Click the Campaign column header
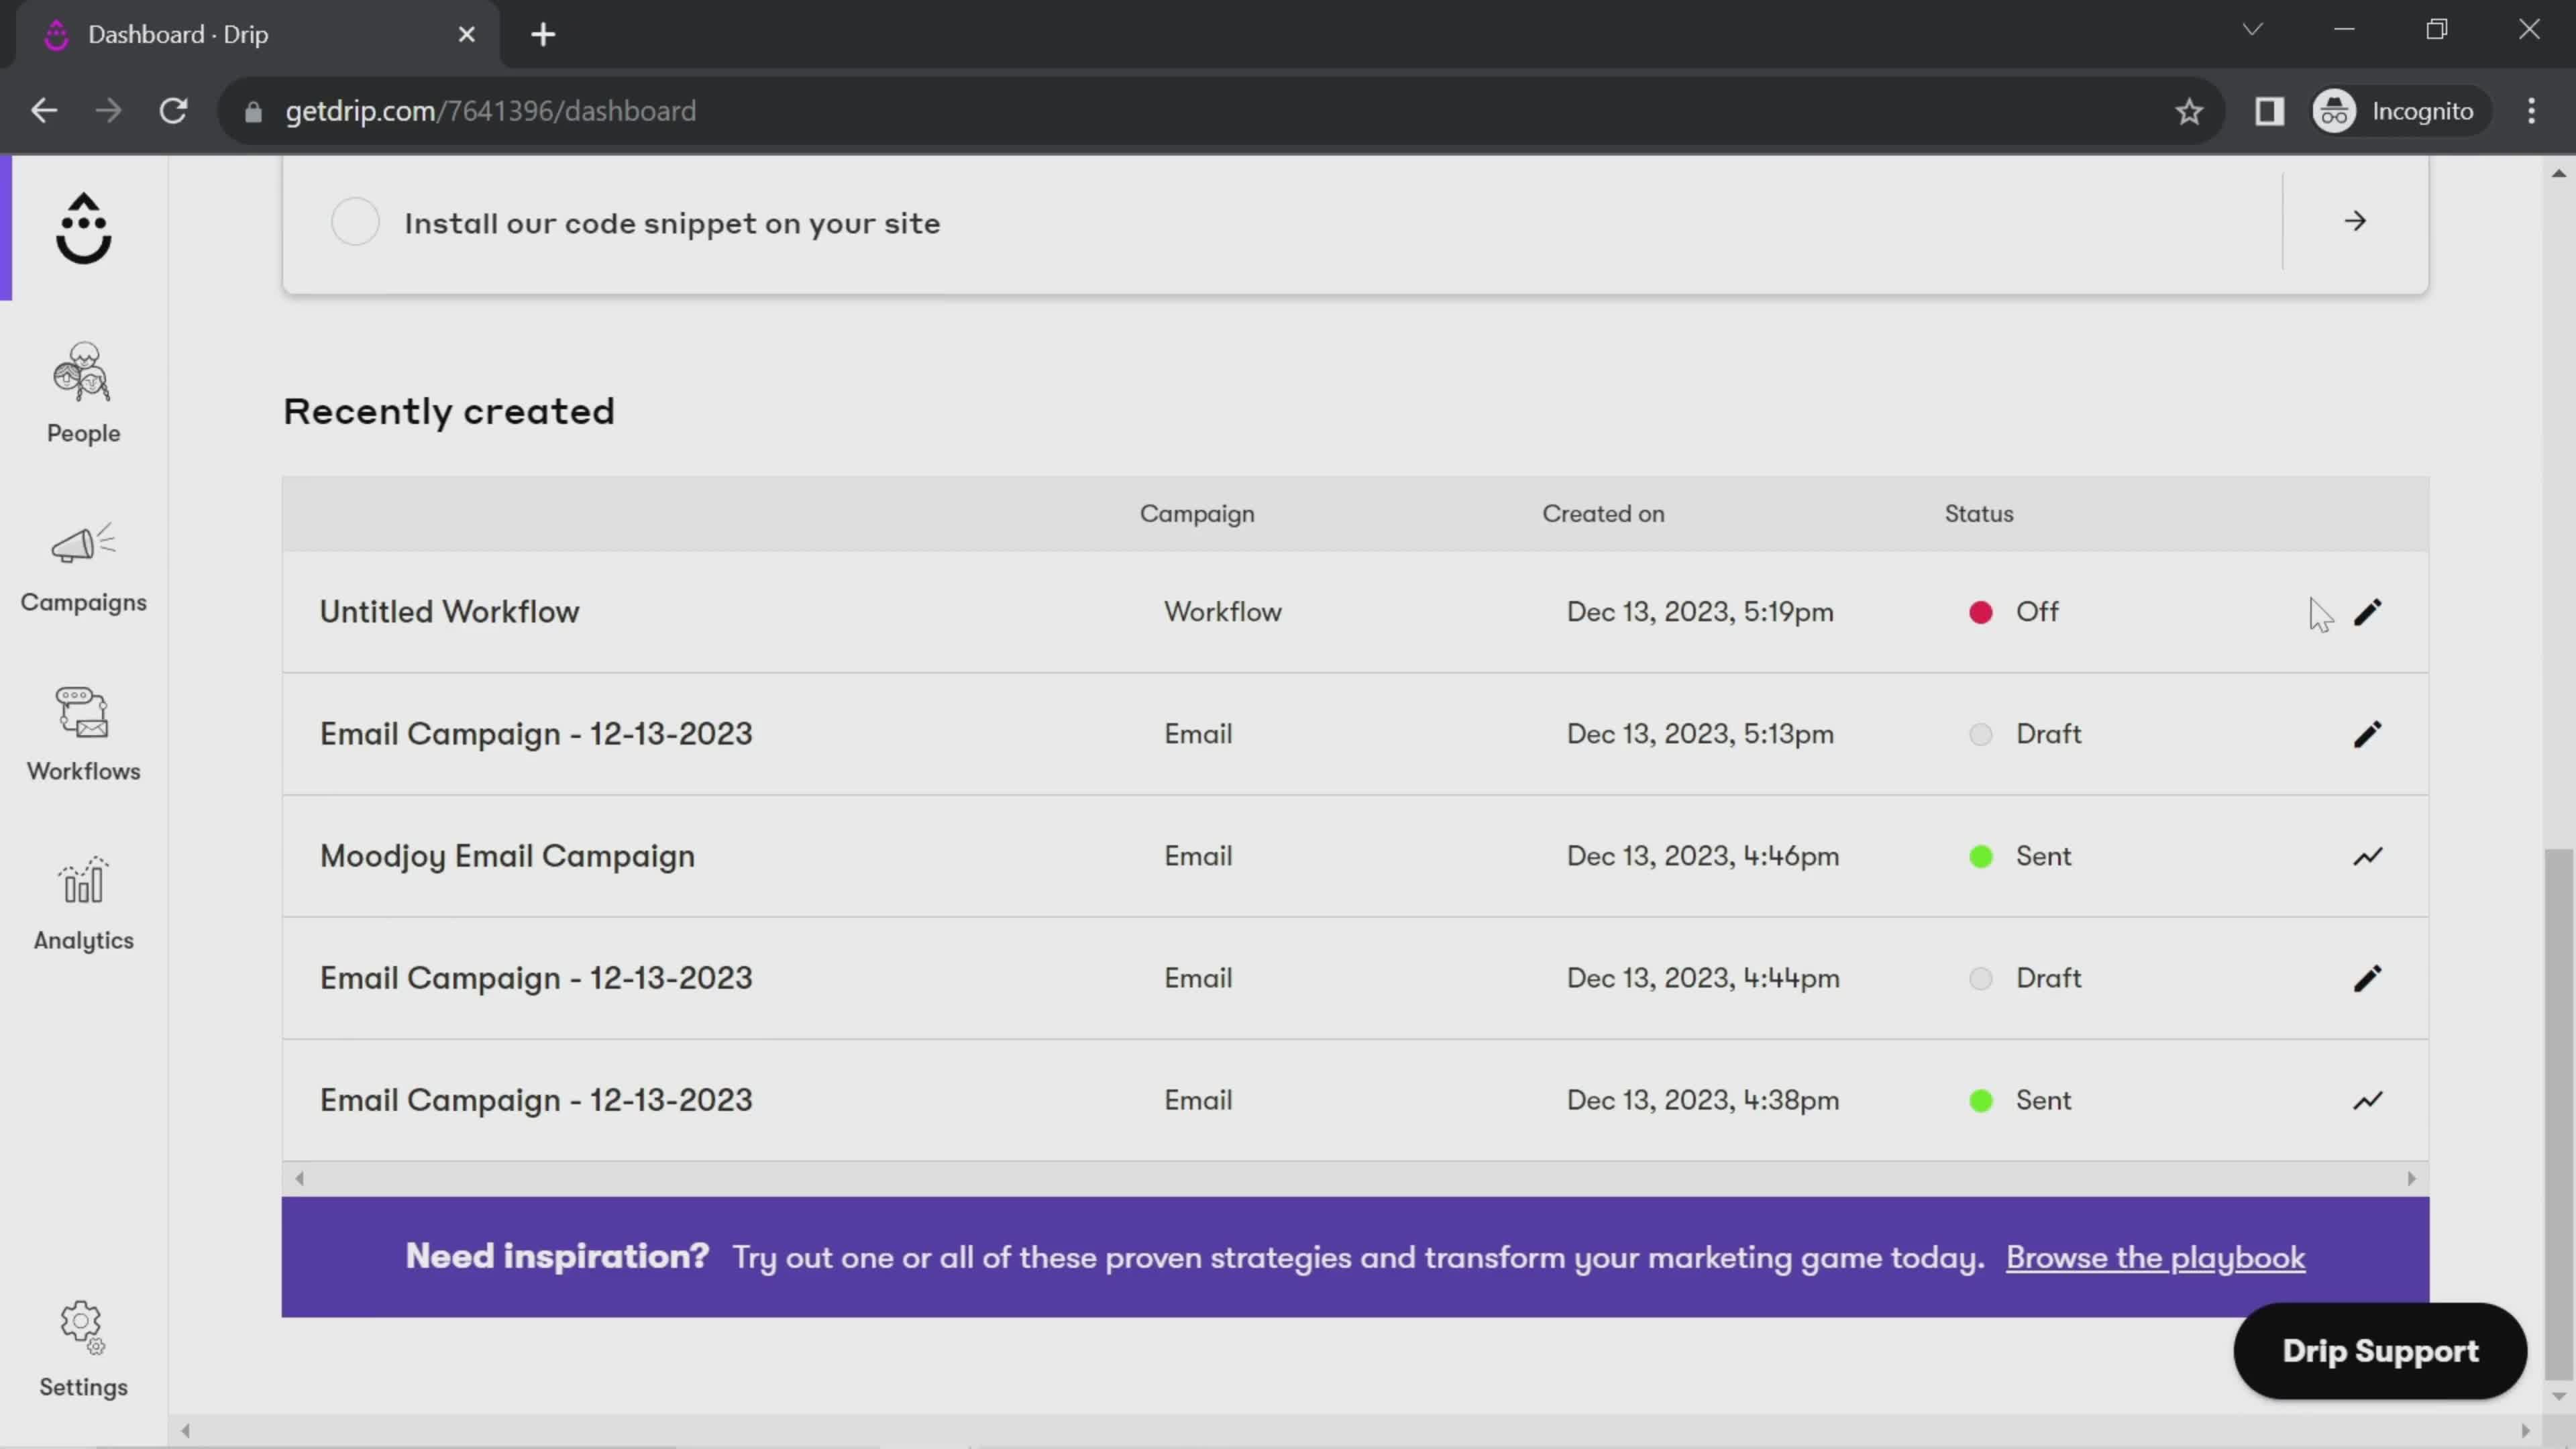2576x1449 pixels. 1197,514
